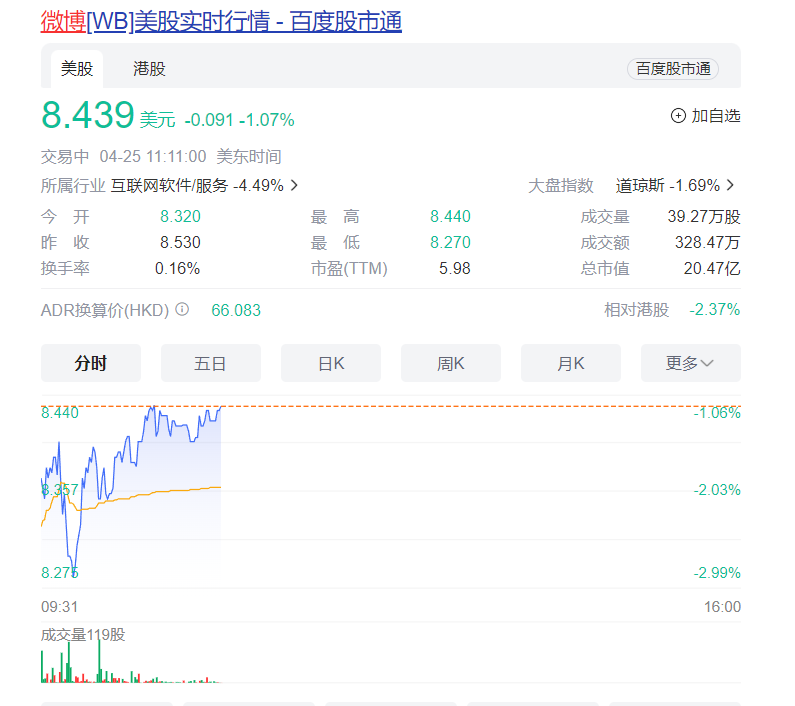Open the 道琼斯 -1.69% index link
The height and width of the screenshot is (706, 795).
pos(667,186)
